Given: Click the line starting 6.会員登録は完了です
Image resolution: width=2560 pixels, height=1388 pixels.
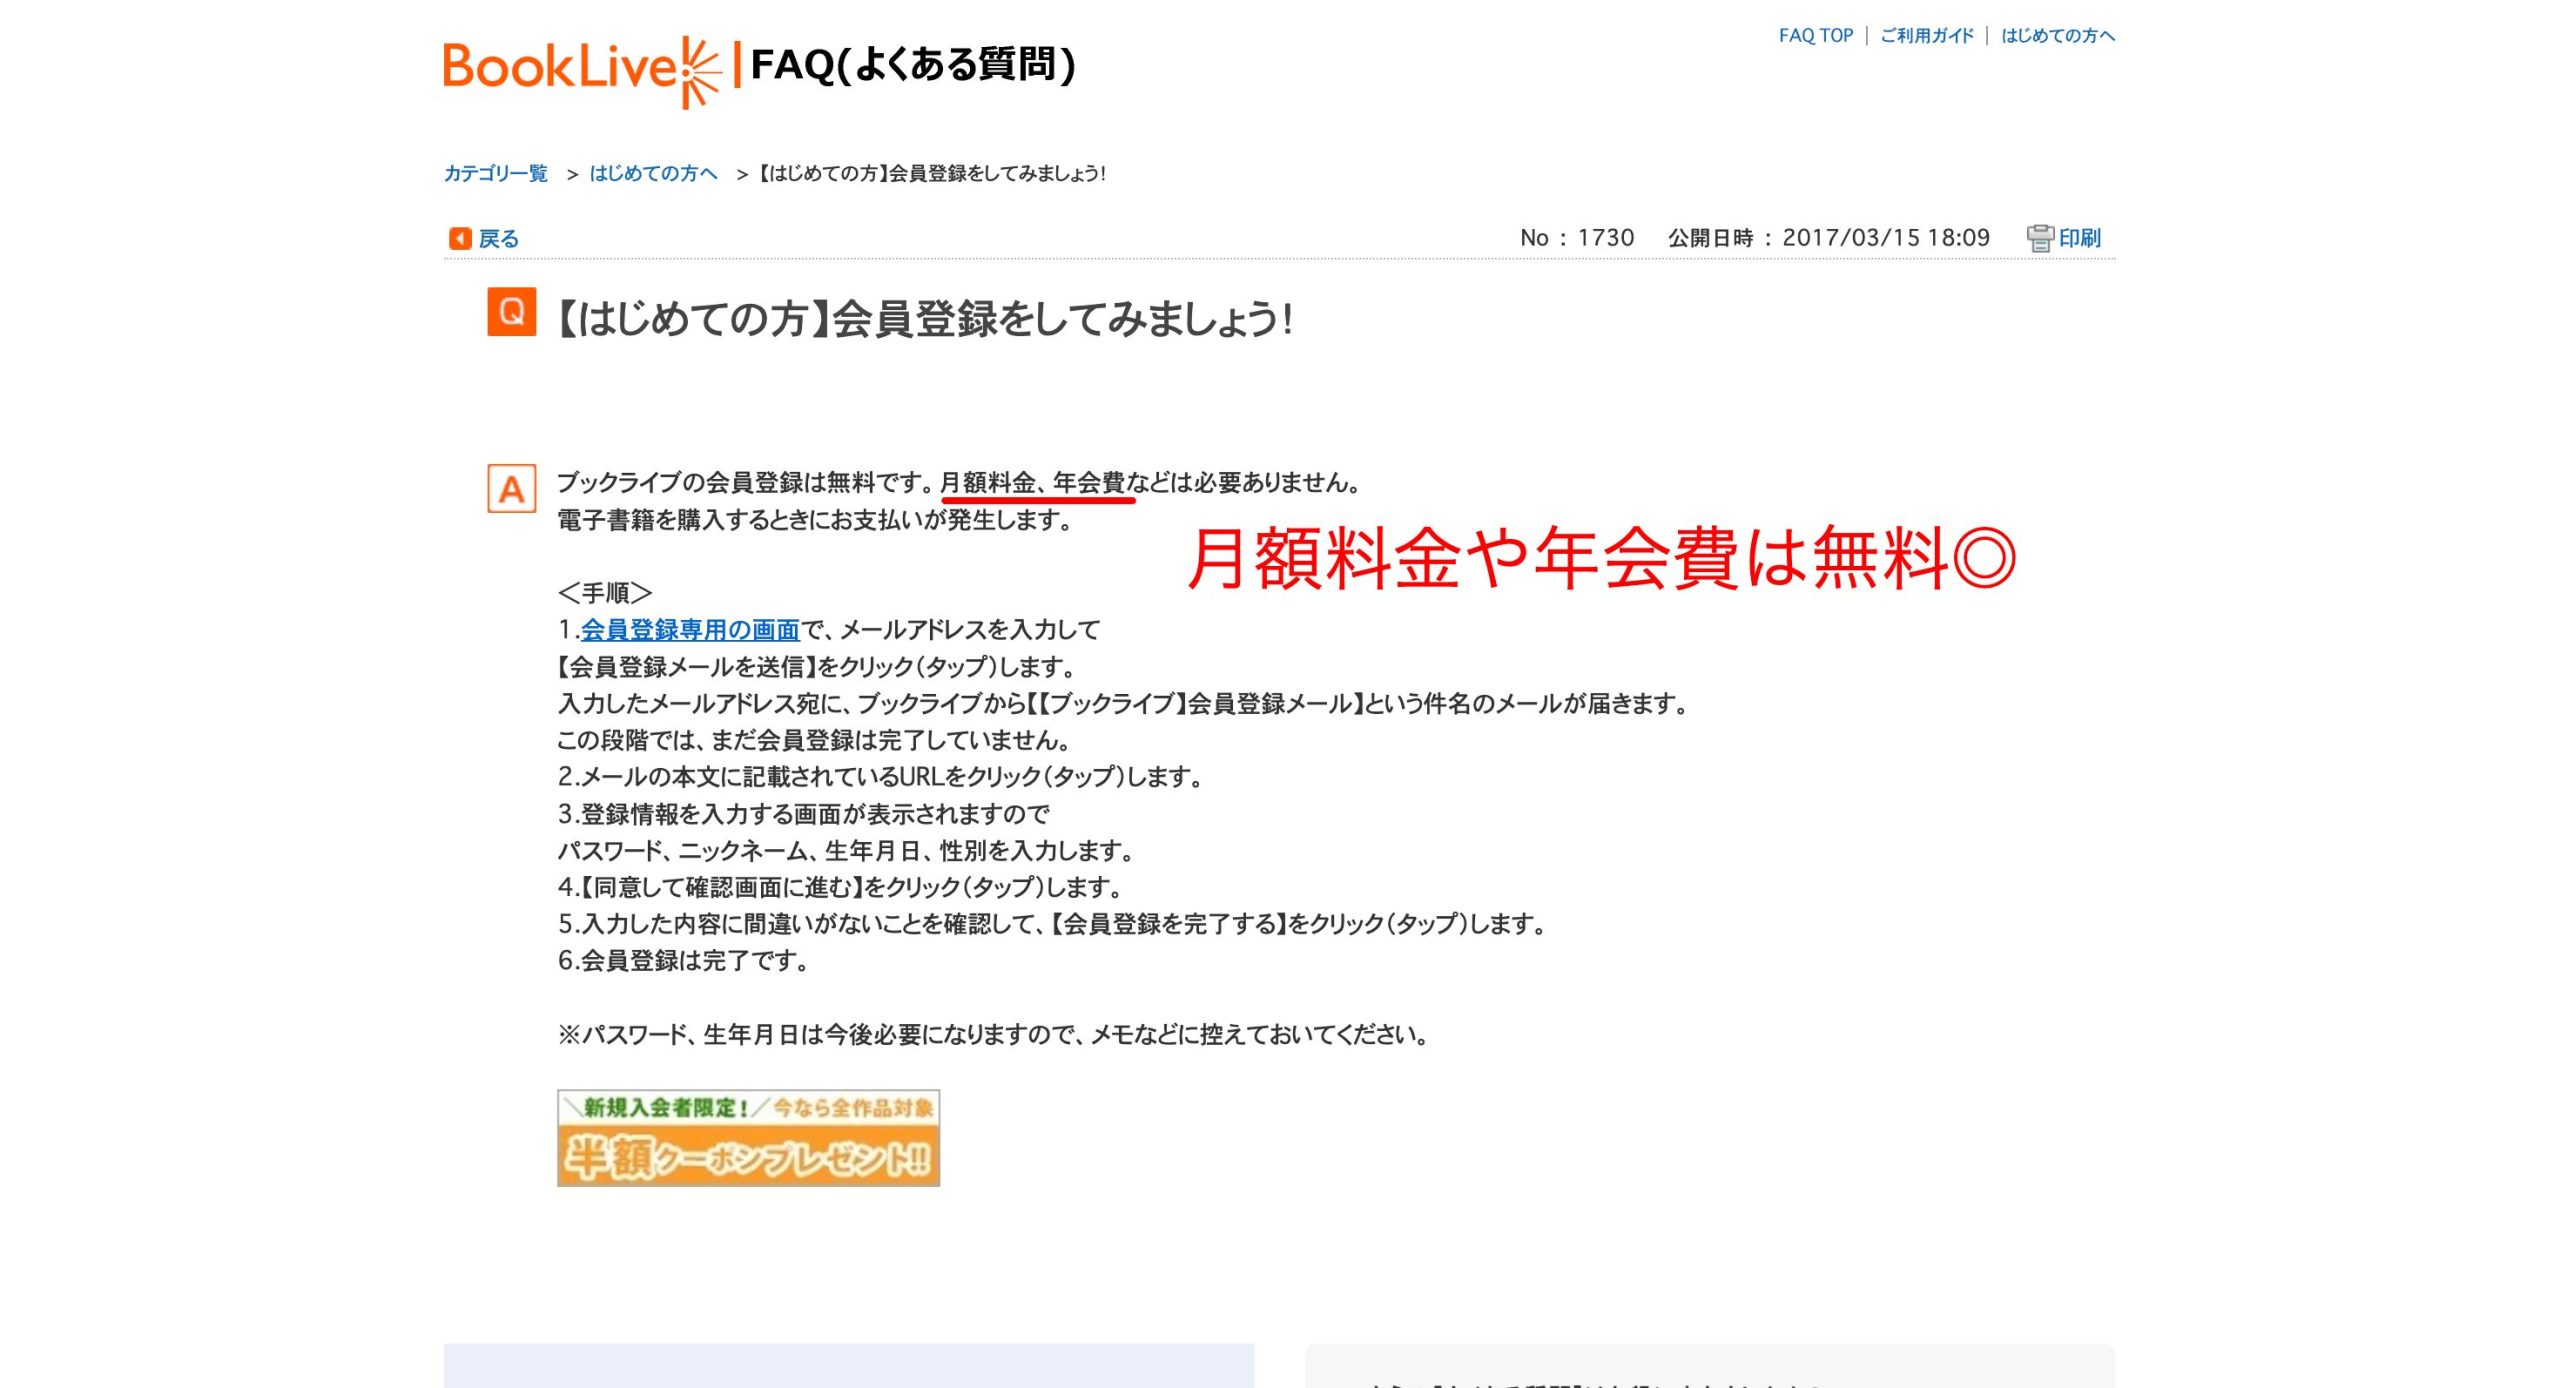Looking at the screenshot, I should [x=684, y=961].
